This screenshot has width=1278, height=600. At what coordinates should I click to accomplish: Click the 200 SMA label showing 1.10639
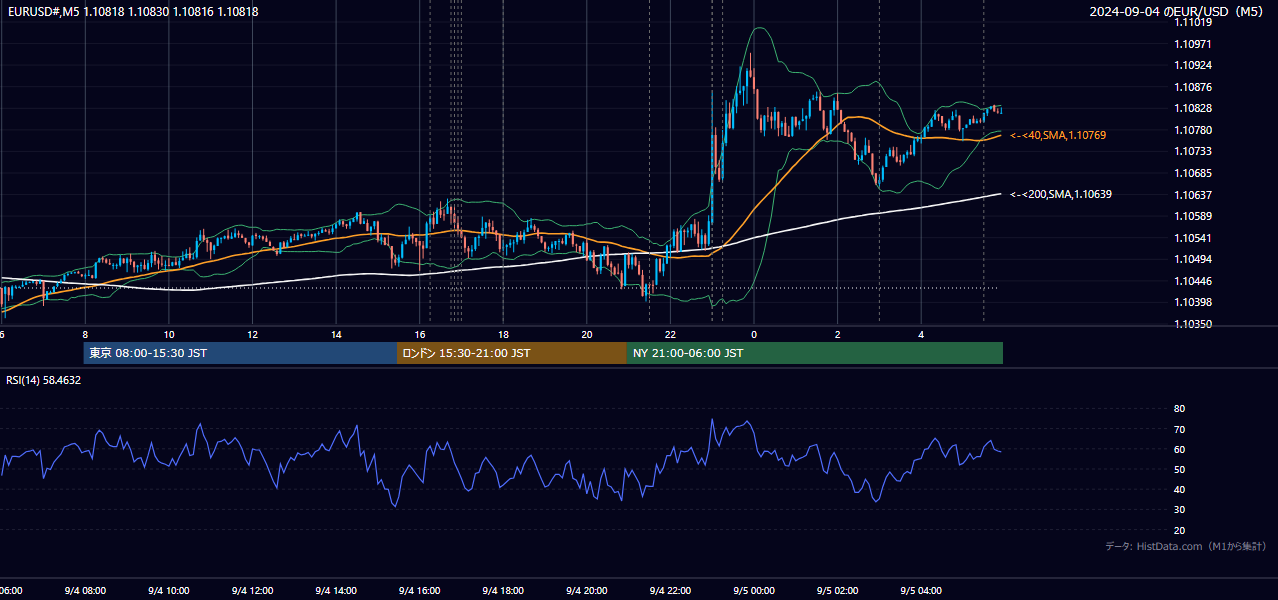coord(1061,195)
